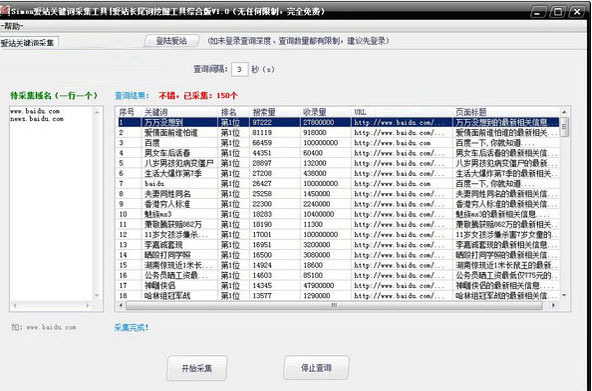This screenshot has width=592, height=391.
Task: Select result row 2 with search volume 81119
Action: click(338, 132)
